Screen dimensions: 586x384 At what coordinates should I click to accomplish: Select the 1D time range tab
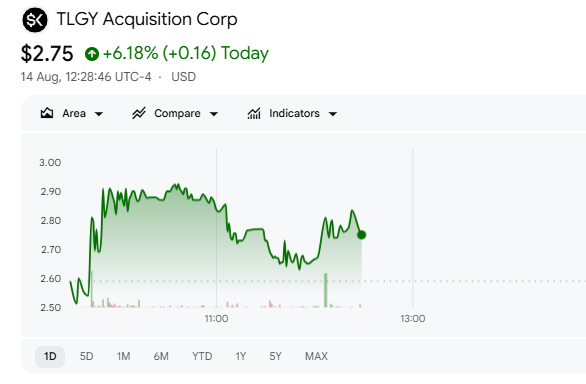(50, 356)
